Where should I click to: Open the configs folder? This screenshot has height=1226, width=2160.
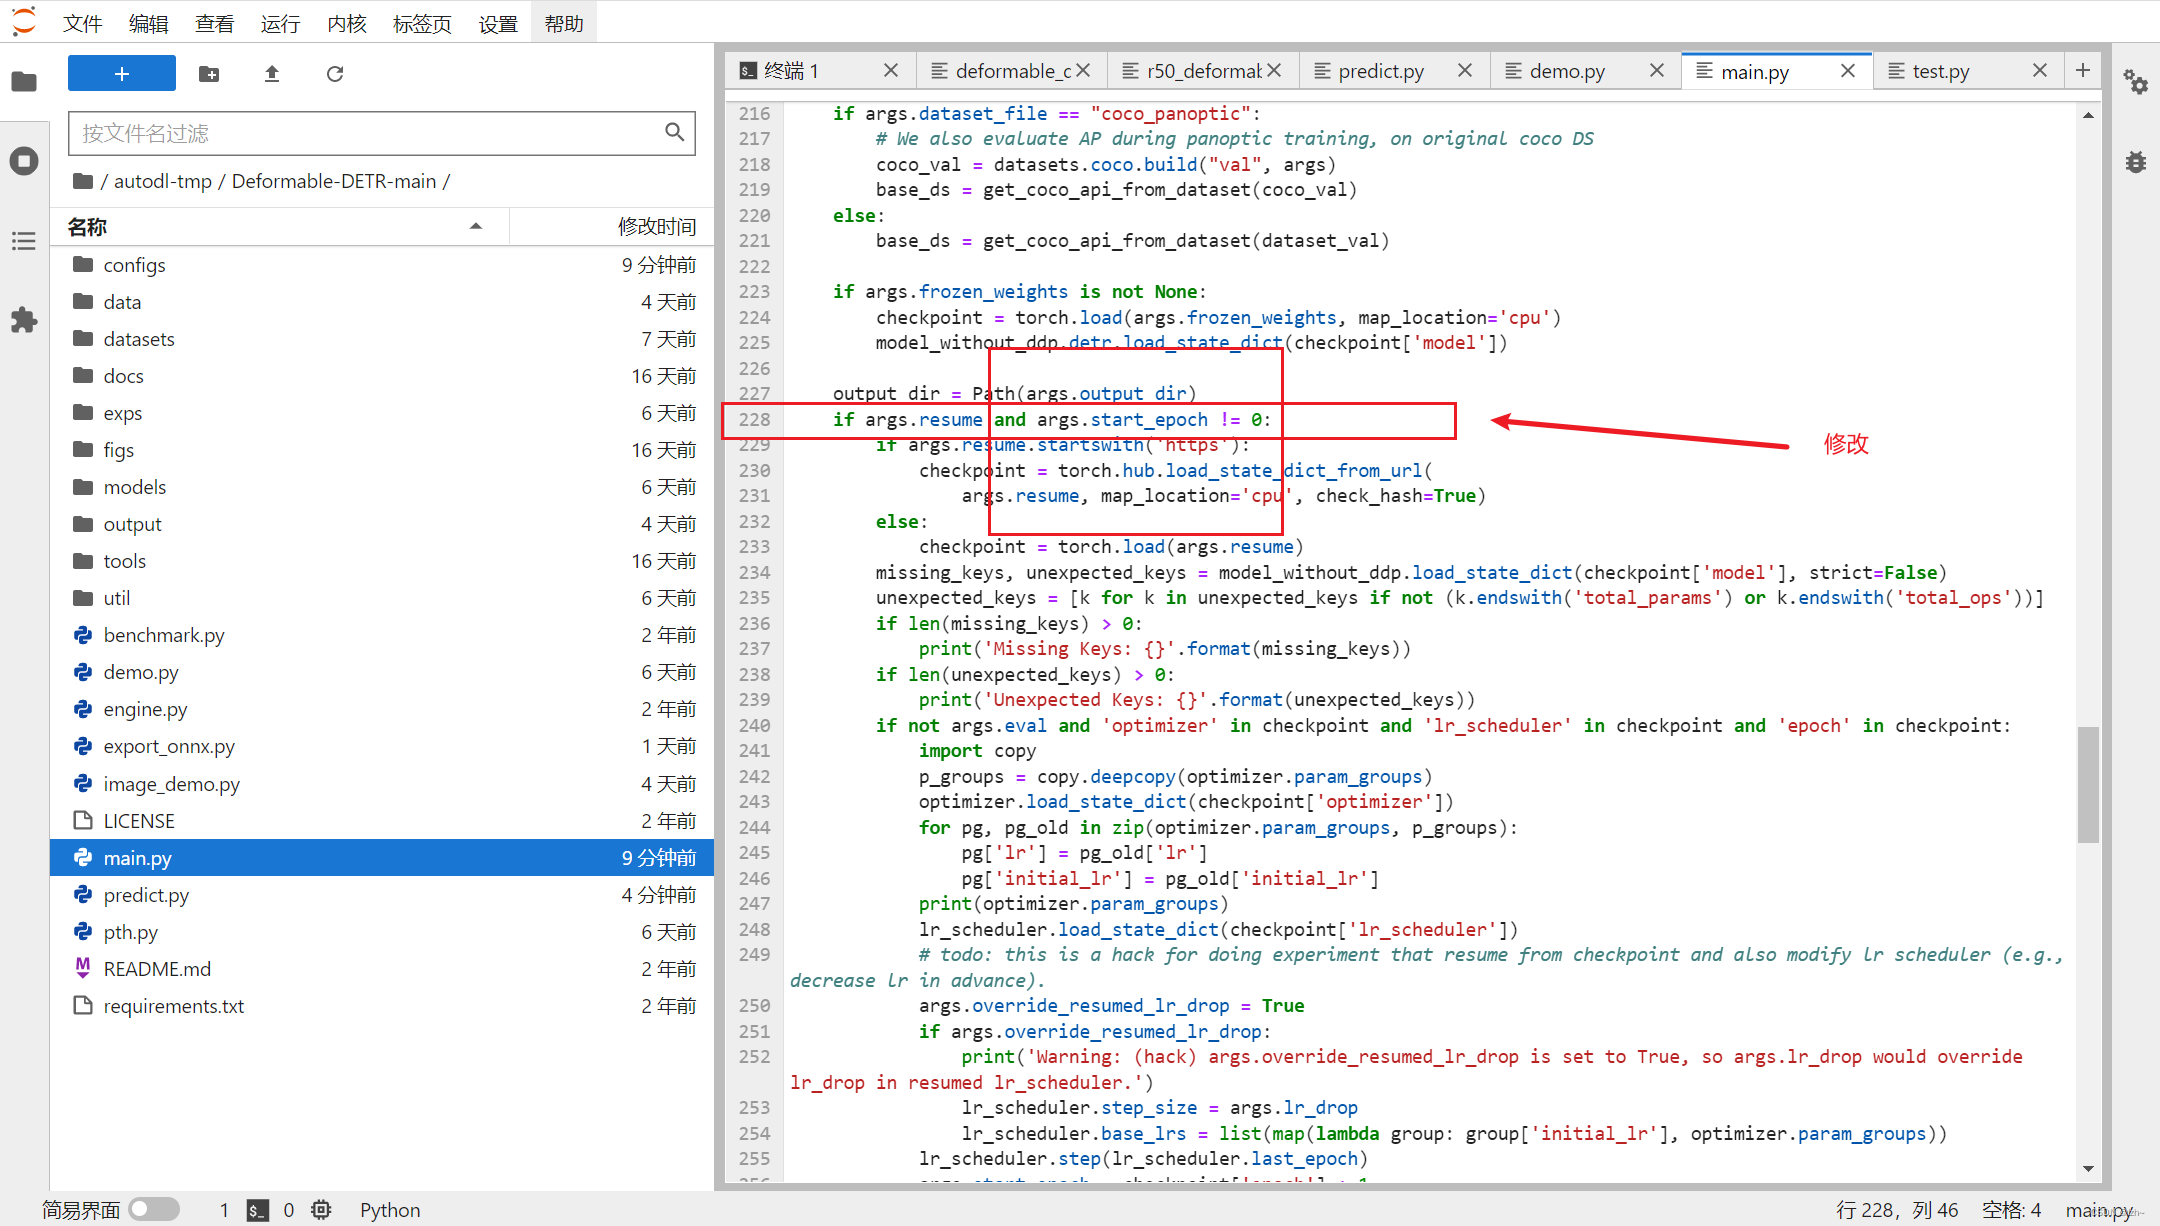[384, 265]
